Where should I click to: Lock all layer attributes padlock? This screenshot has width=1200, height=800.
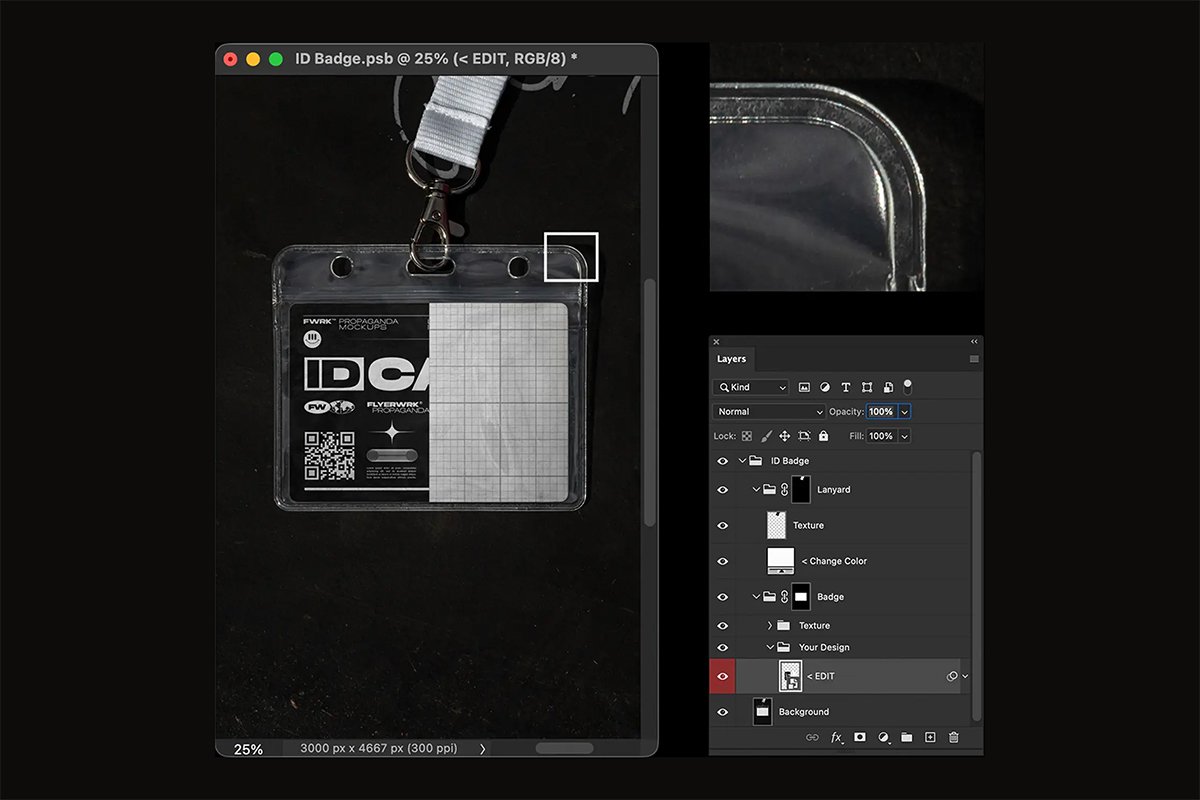[x=823, y=436]
